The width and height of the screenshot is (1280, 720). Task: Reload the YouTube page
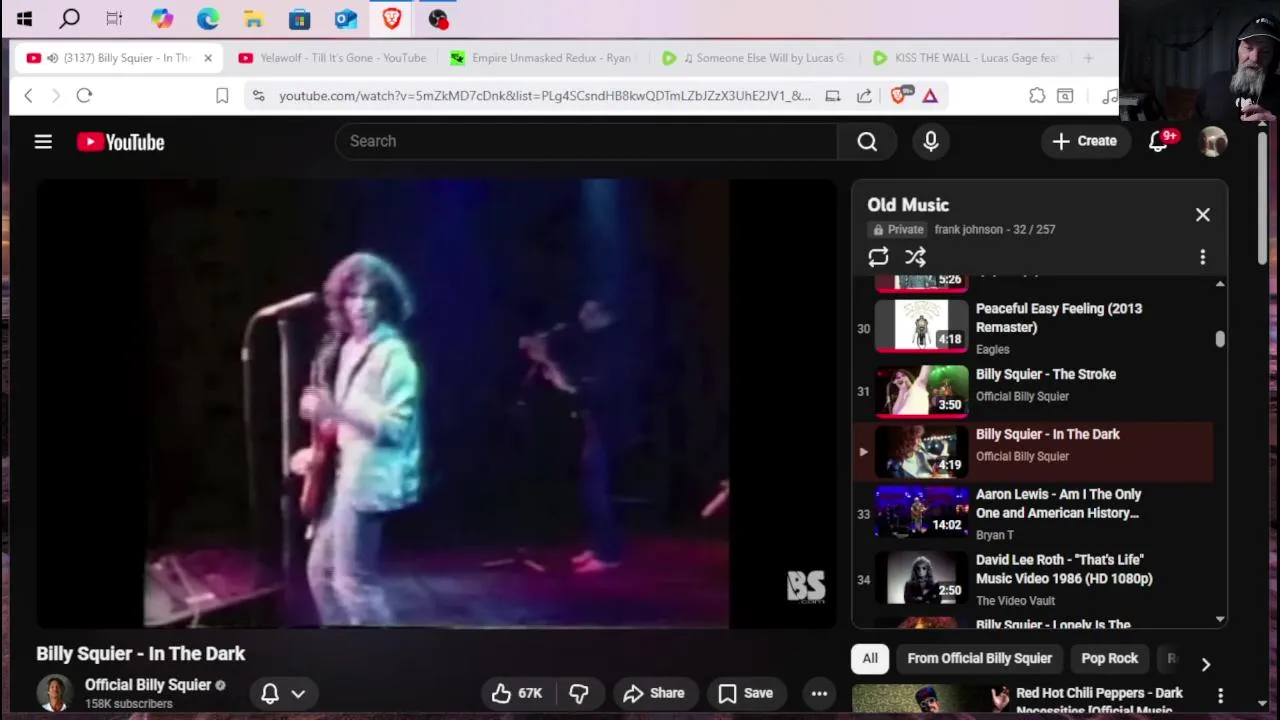click(x=84, y=96)
